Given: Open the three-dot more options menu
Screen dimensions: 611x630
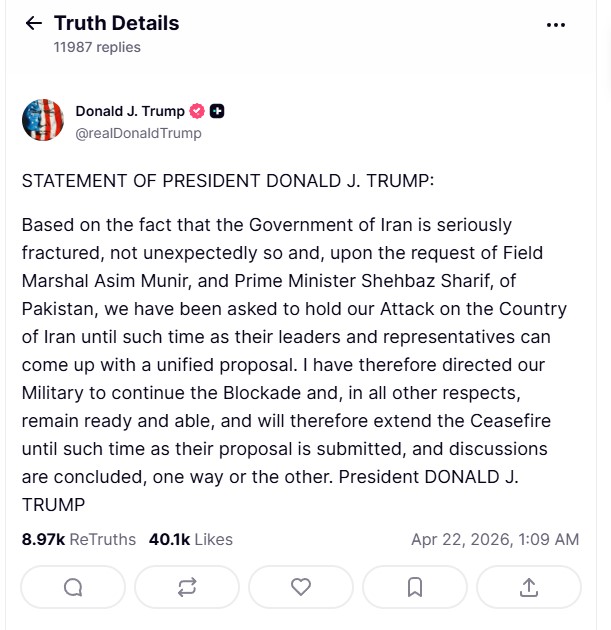Looking at the screenshot, I should click(x=556, y=25).
